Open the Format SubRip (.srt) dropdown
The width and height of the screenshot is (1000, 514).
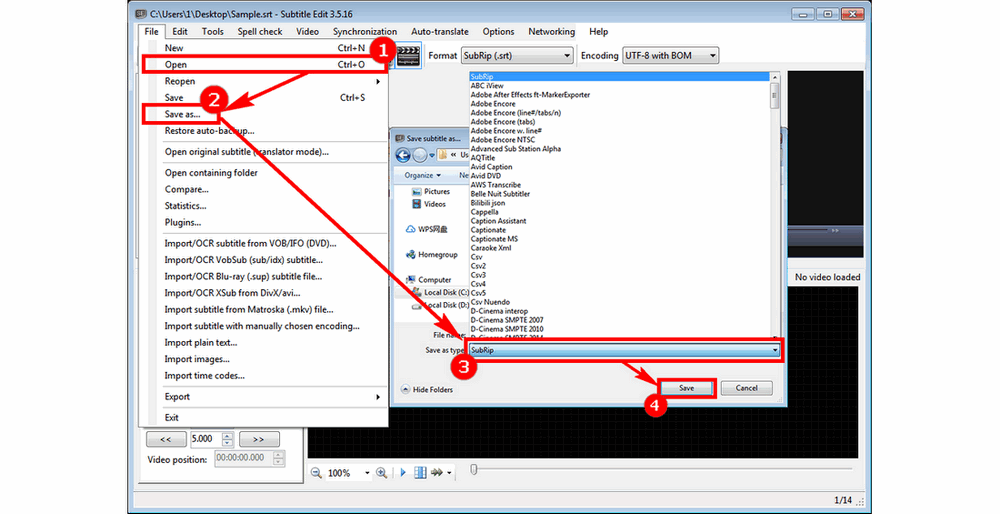click(x=517, y=56)
